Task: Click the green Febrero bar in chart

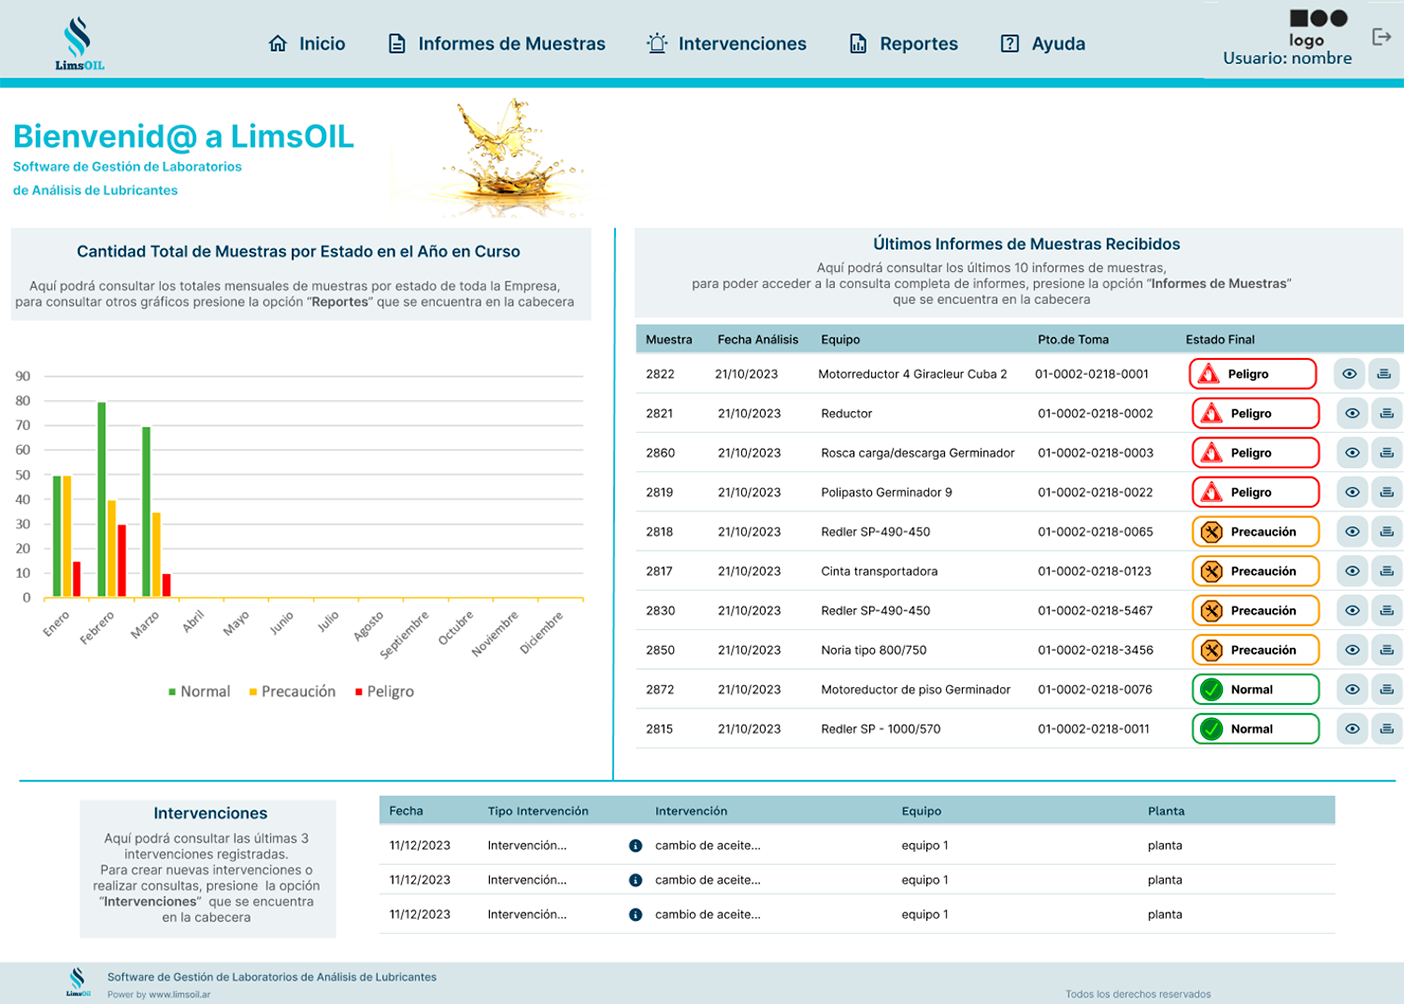Action: [x=101, y=500]
